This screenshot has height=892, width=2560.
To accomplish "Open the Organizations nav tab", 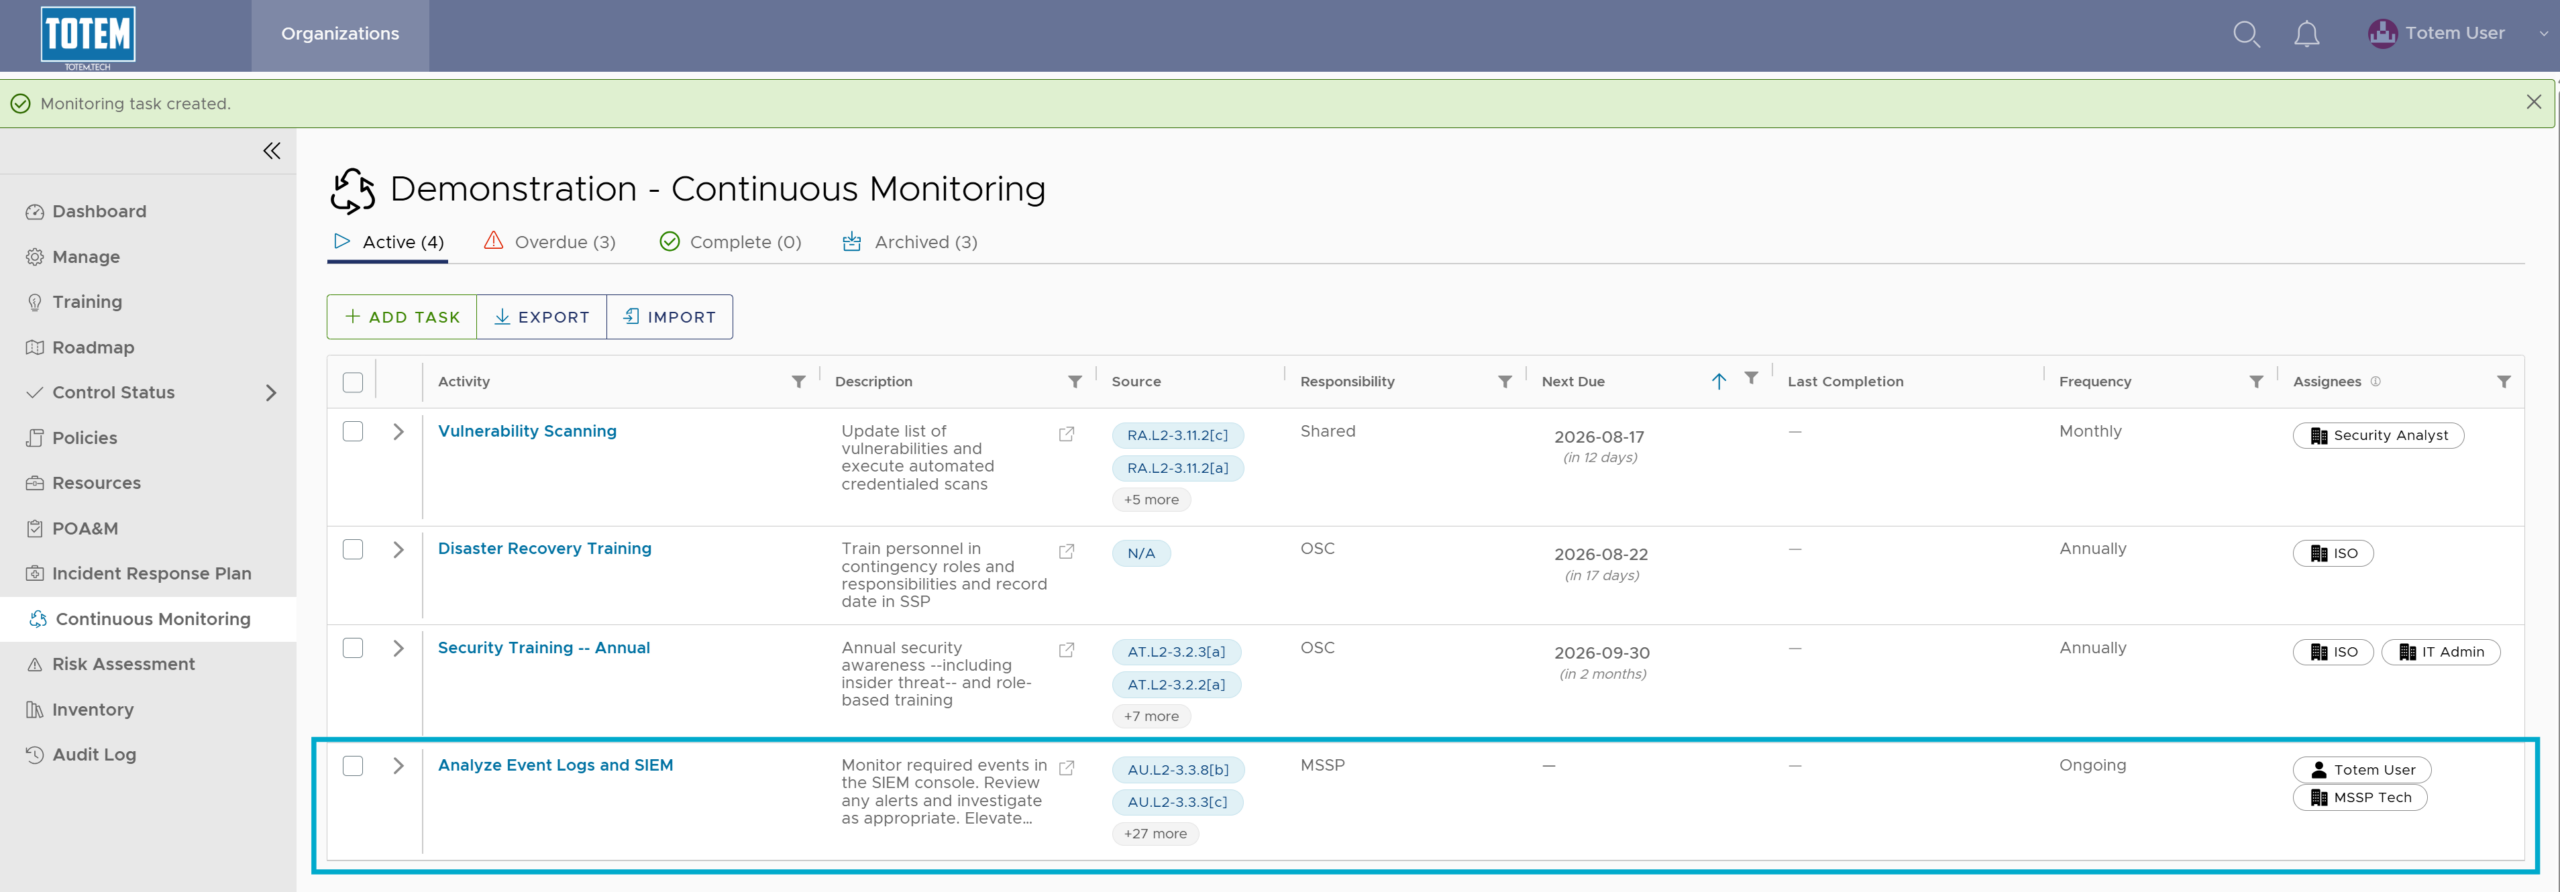I will tap(340, 34).
